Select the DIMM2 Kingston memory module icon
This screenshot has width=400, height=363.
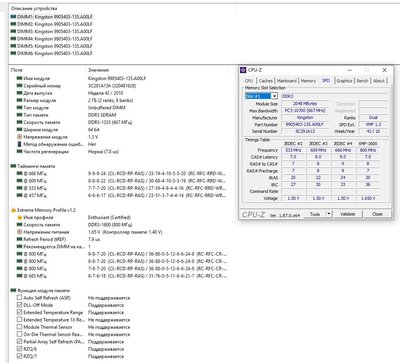[13, 24]
